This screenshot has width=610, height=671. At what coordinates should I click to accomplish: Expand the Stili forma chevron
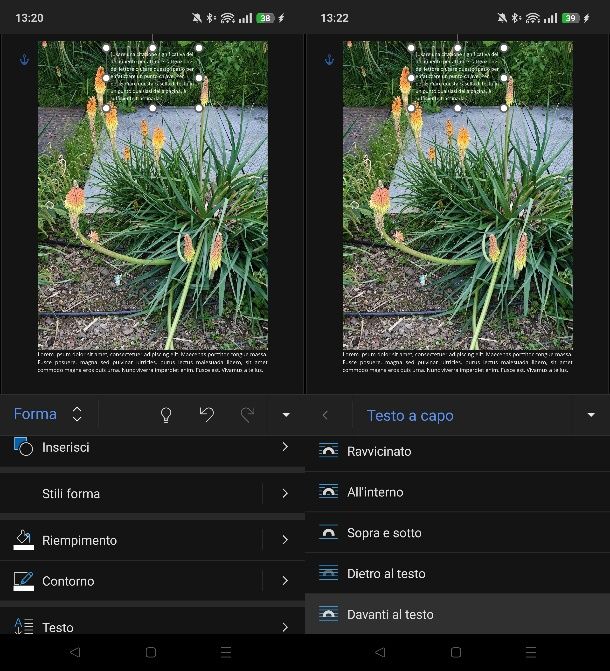coord(285,493)
